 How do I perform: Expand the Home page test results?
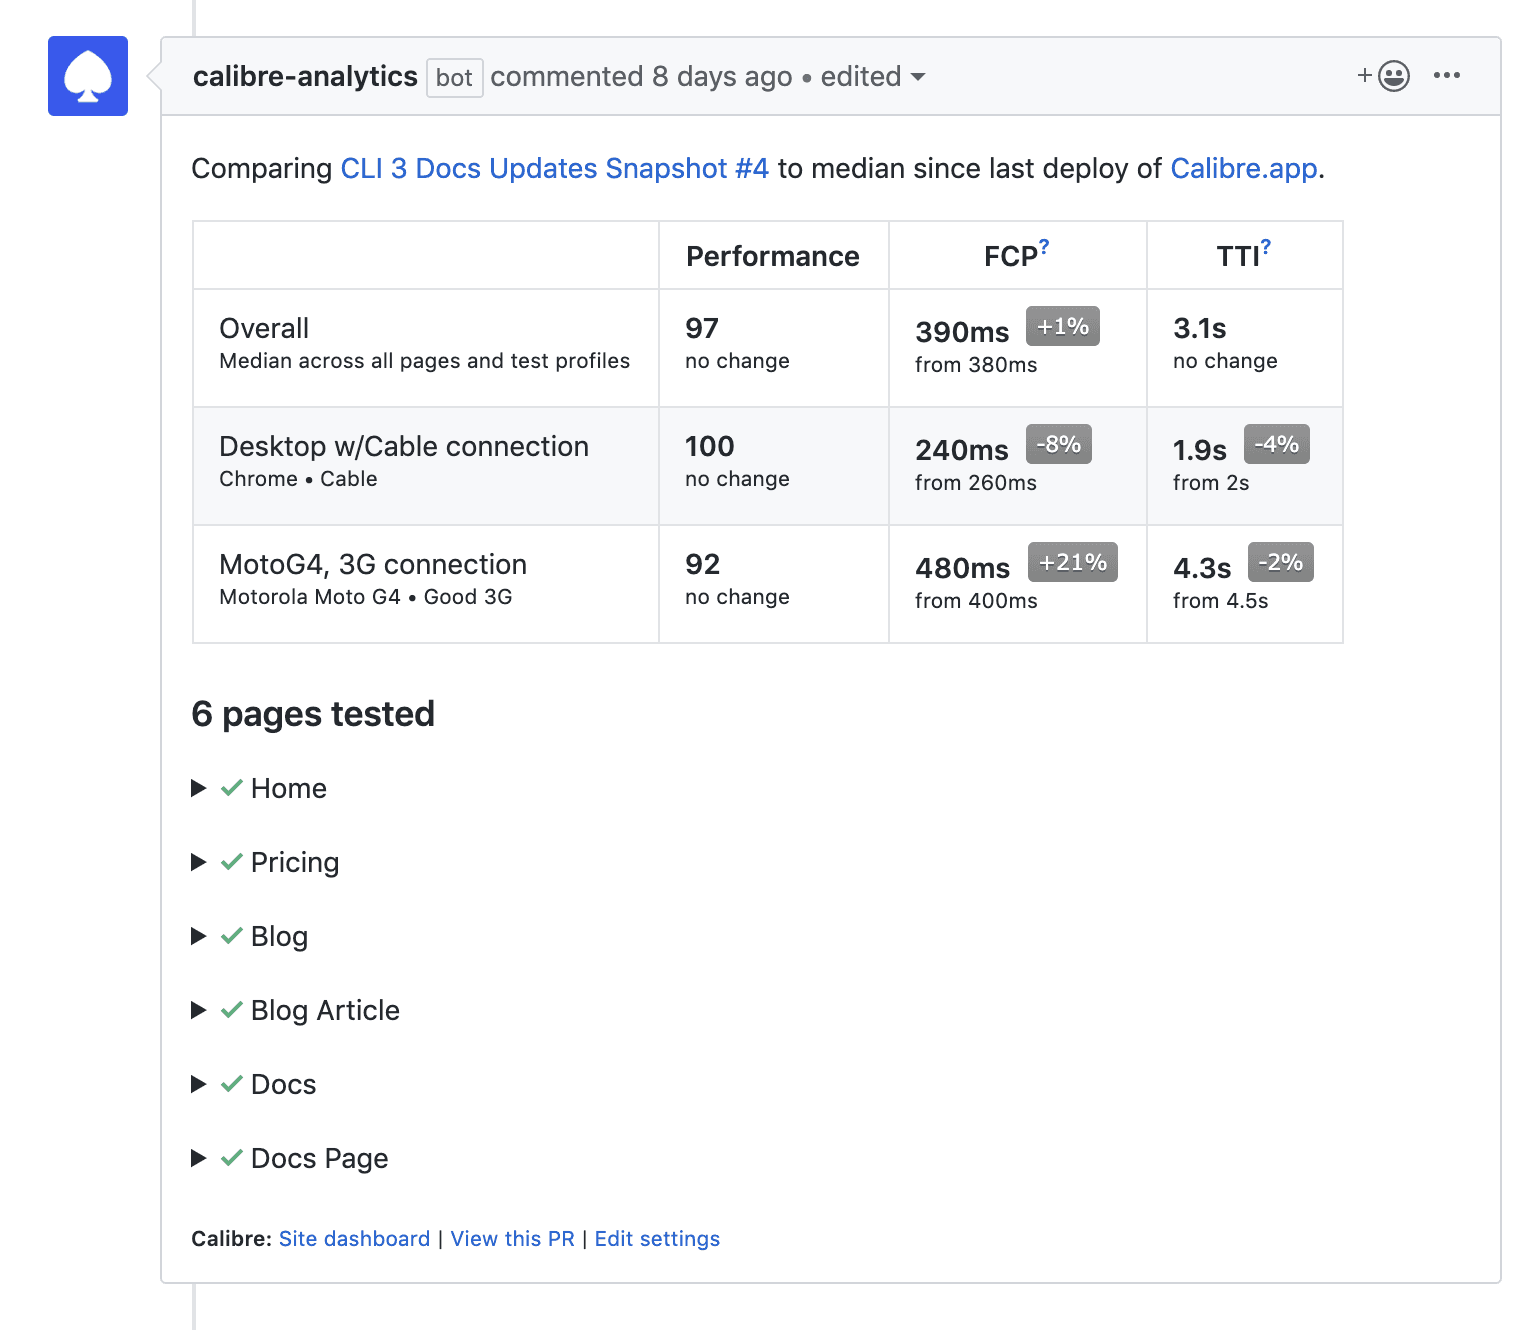coord(198,788)
